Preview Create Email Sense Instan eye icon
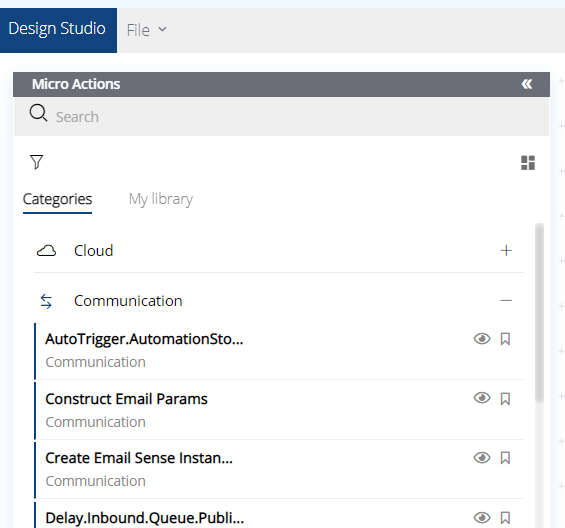The height and width of the screenshot is (528, 565). [482, 458]
